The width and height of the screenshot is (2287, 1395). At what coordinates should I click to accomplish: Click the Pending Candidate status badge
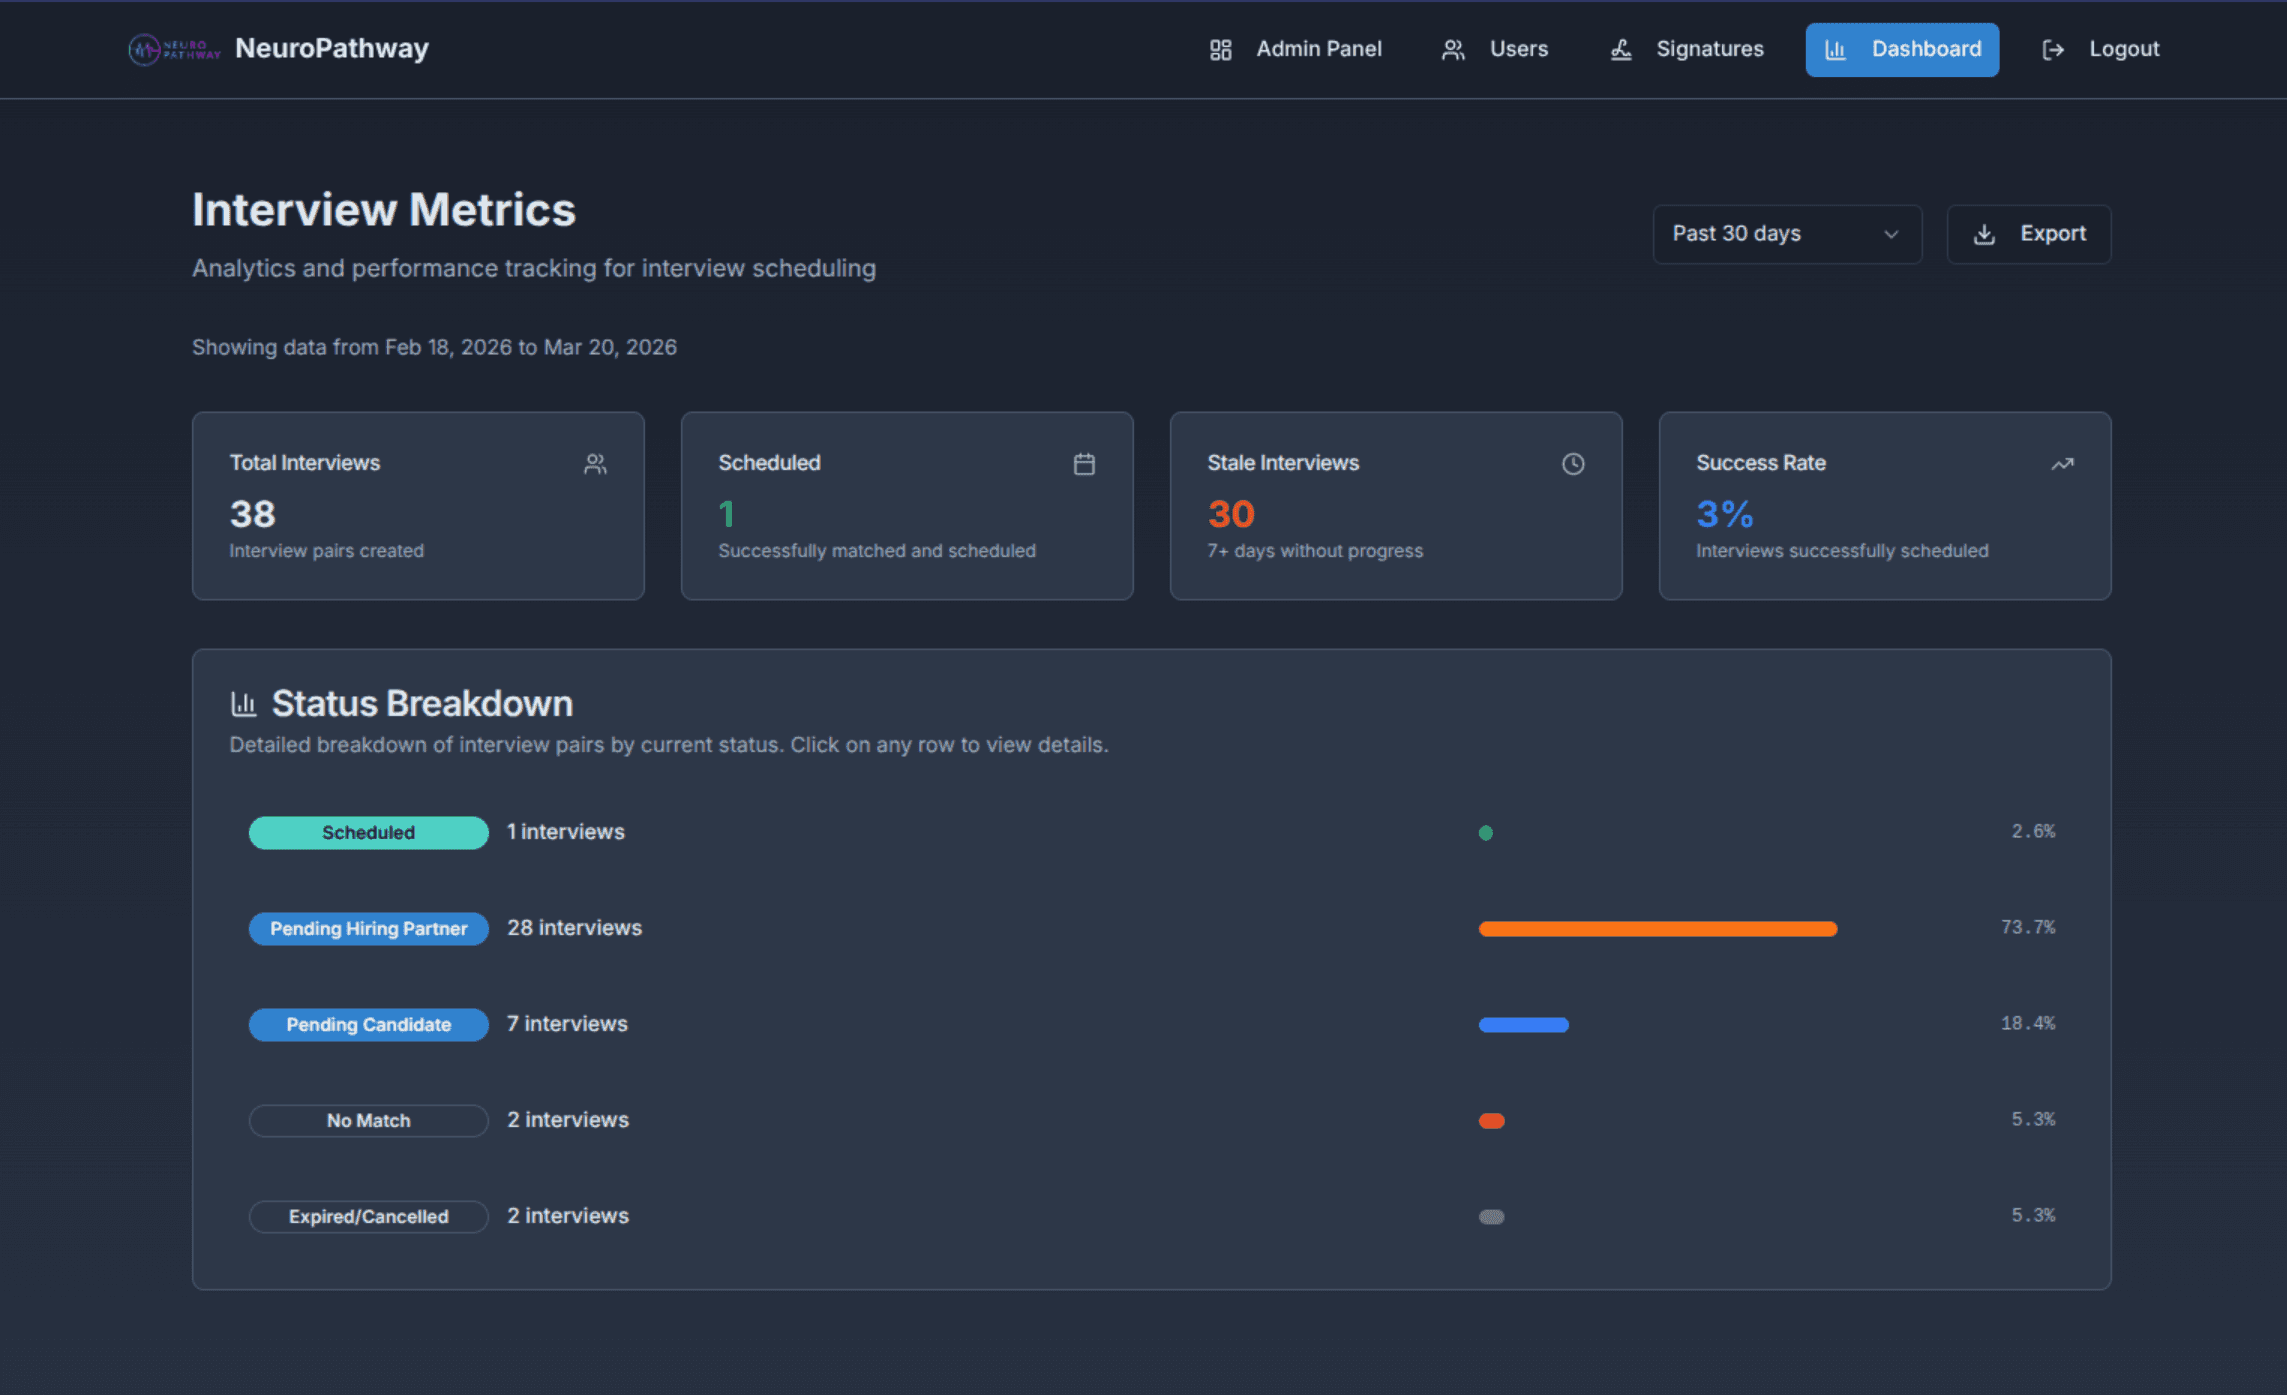368,1024
